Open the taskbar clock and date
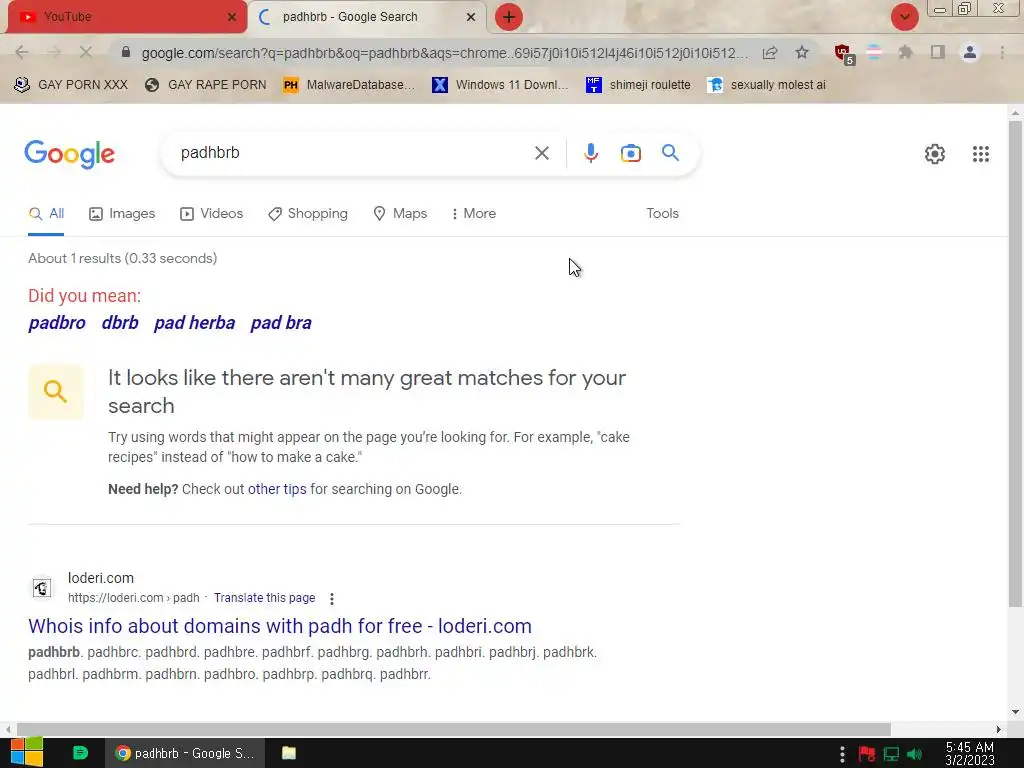1024x768 pixels. pyautogui.click(x=970, y=754)
